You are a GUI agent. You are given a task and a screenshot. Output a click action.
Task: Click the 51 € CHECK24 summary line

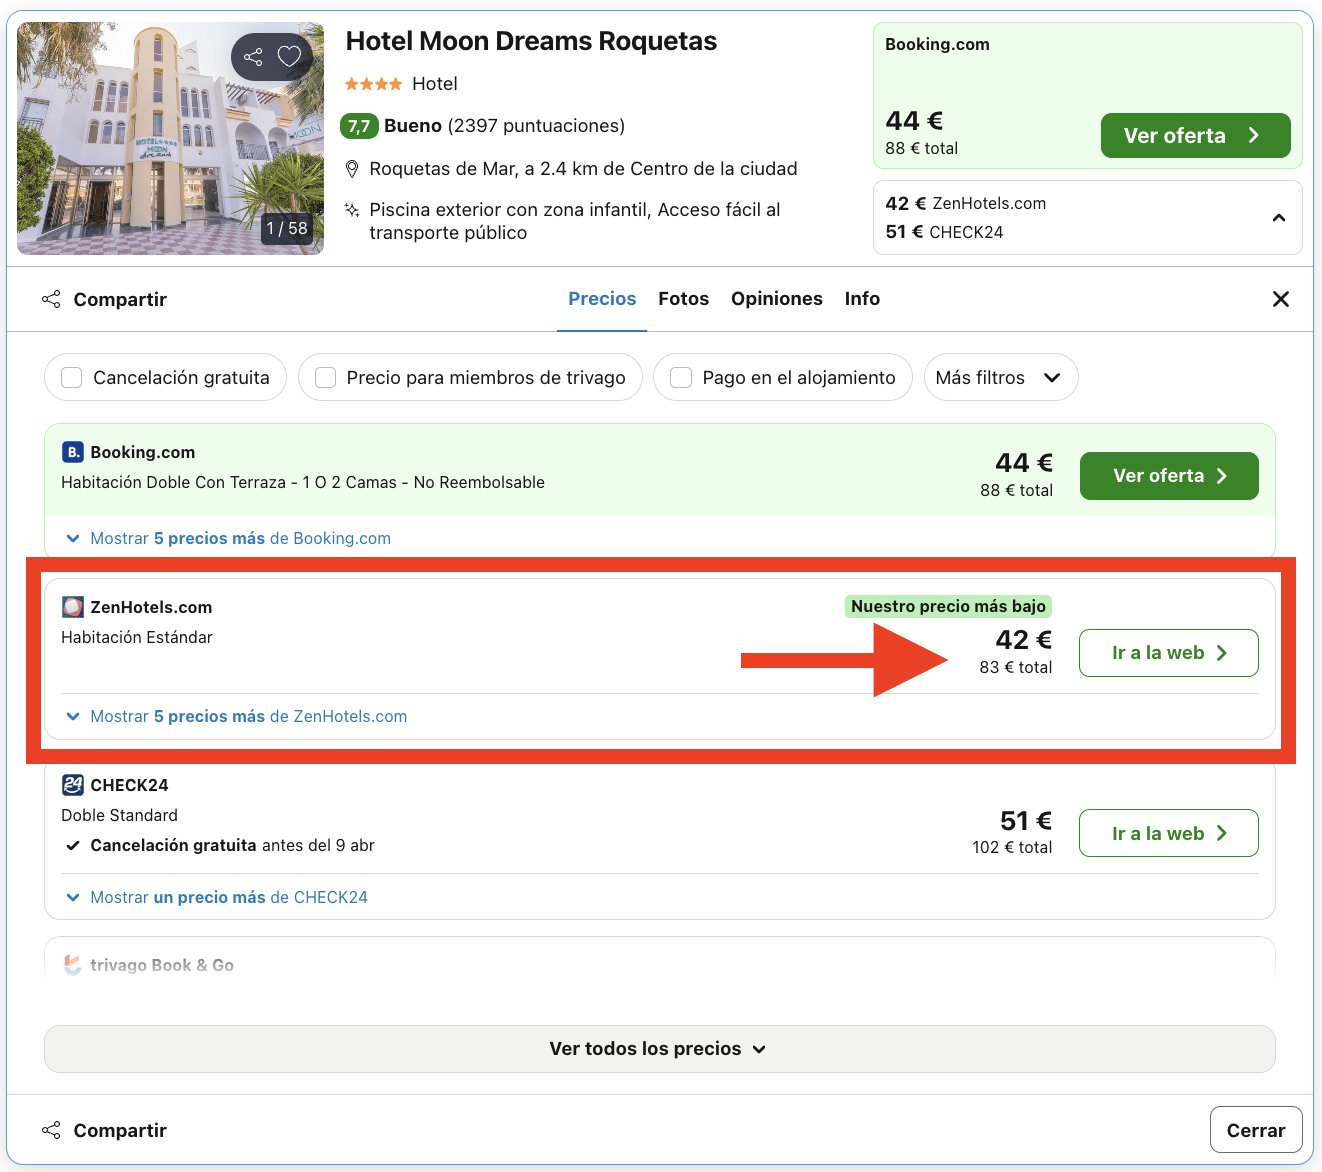coord(944,232)
